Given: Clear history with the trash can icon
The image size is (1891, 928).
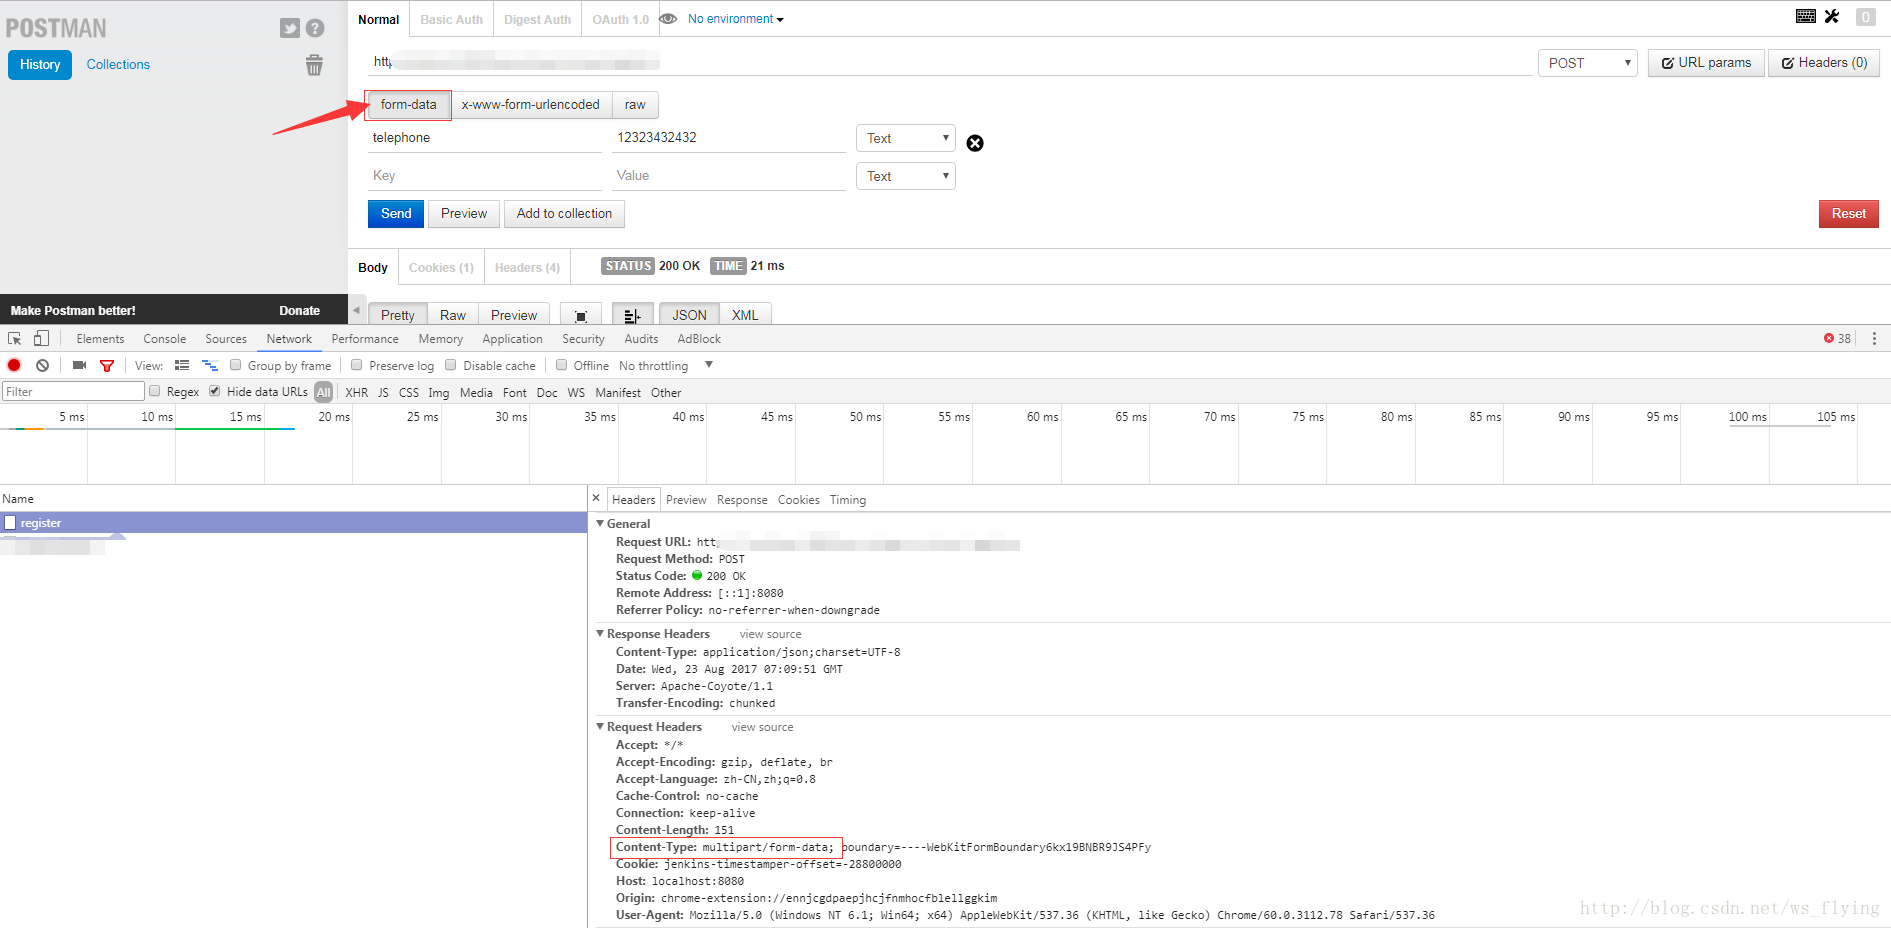Looking at the screenshot, I should pyautogui.click(x=314, y=65).
